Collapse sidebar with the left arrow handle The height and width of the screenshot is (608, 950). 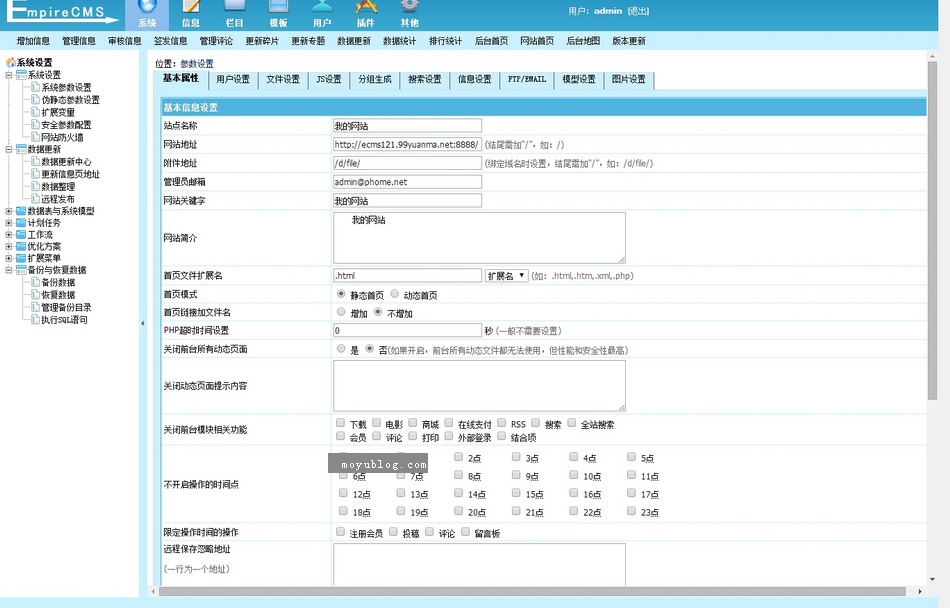142,323
